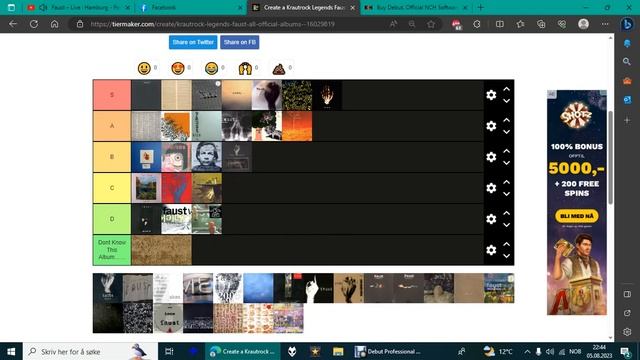Open settings gear for Dont Know This Album row
This screenshot has width=640, height=360.
tap(491, 250)
